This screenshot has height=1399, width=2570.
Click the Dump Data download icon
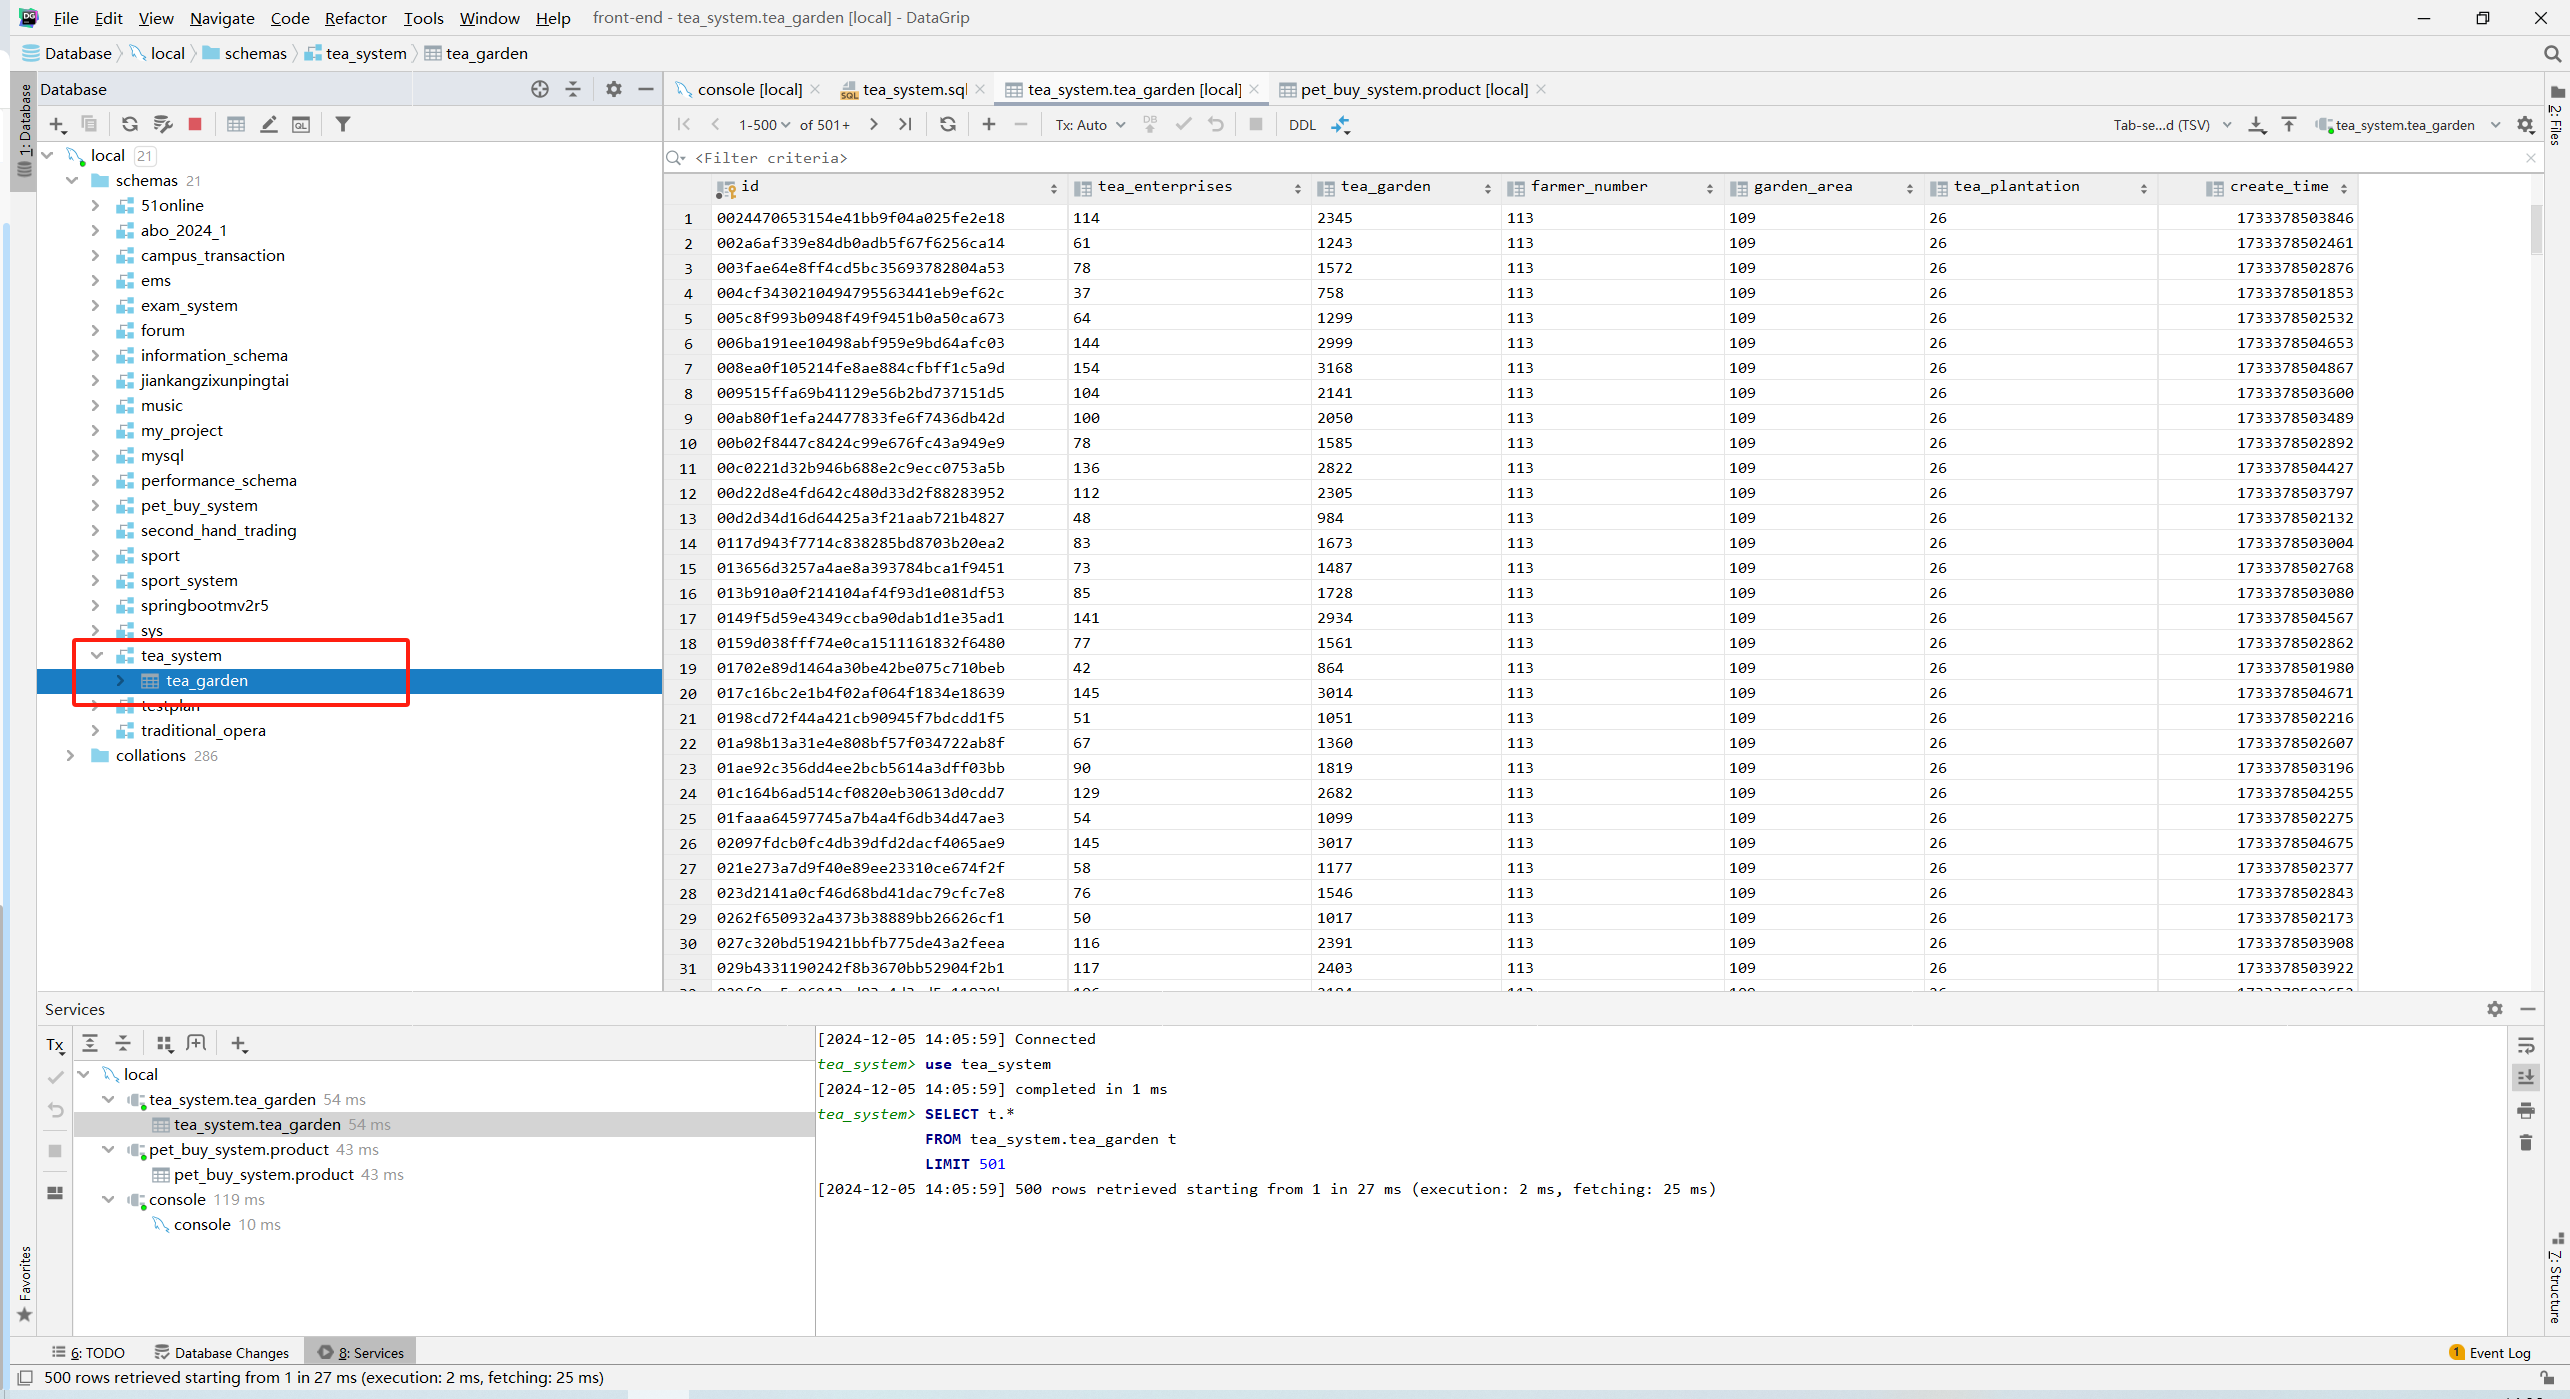(2257, 125)
